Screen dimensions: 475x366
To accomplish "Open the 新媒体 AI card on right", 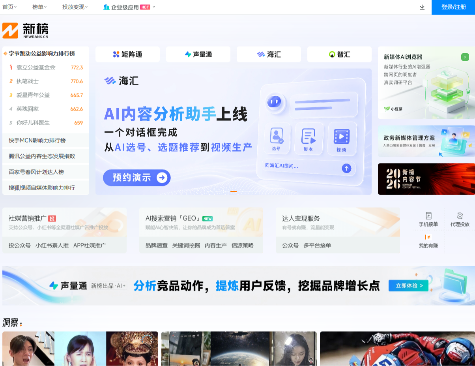I will (426, 83).
